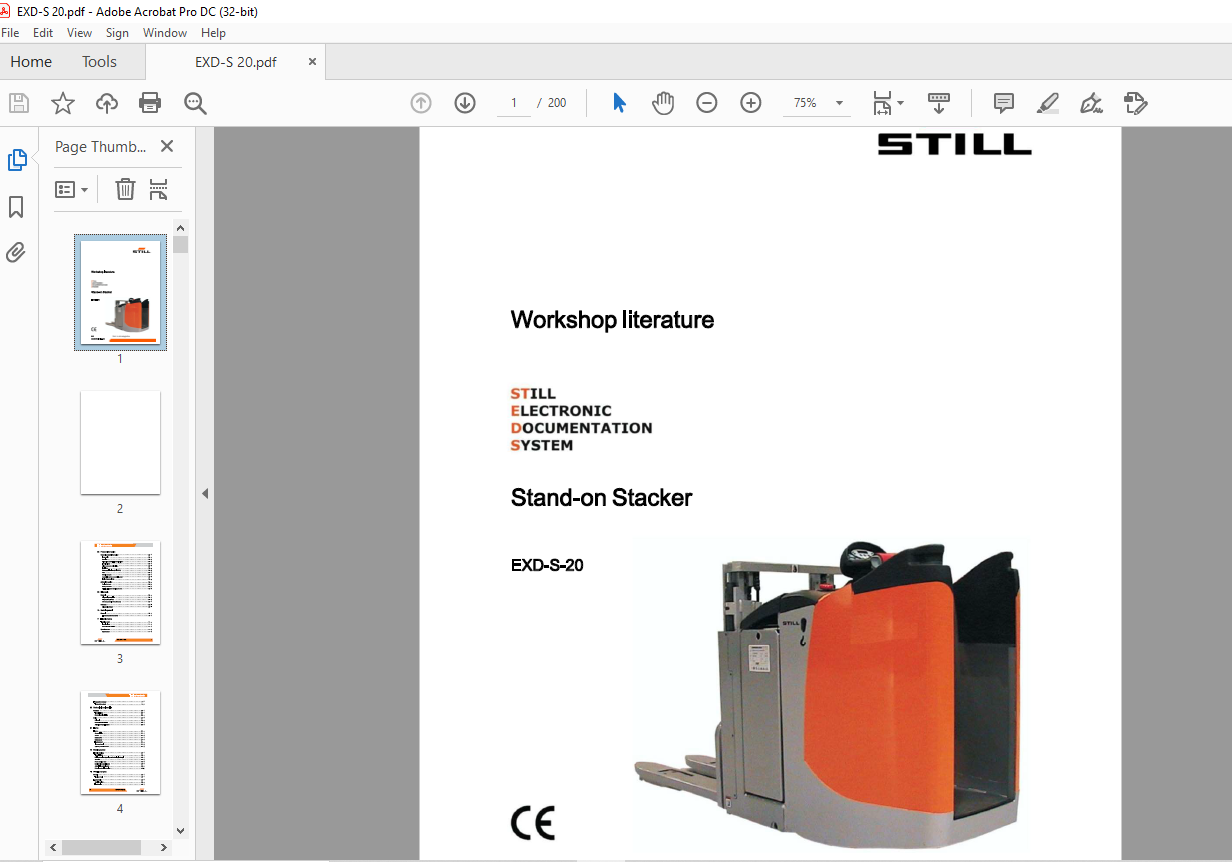The image size is (1232, 862).
Task: Select page 1 thumbnail
Action: (120, 292)
